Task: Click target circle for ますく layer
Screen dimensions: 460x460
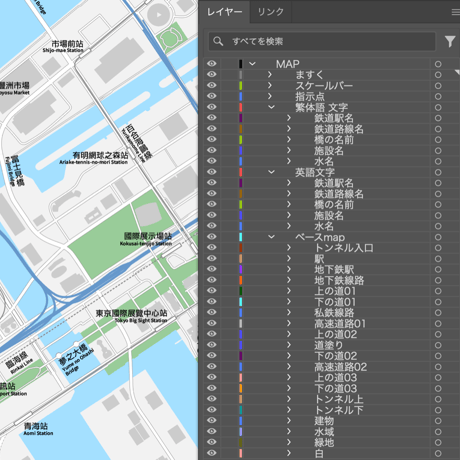Action: [x=438, y=75]
